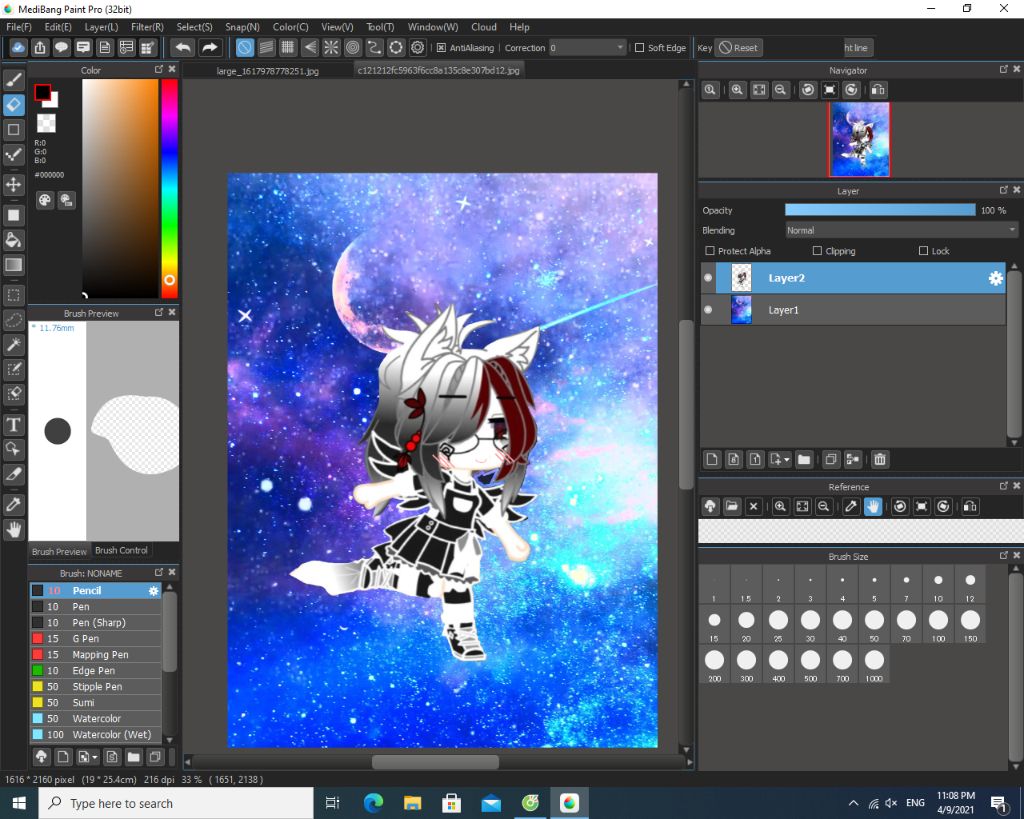This screenshot has width=1024, height=819.
Task: Open Microsoft Store from taskbar
Action: (x=451, y=803)
